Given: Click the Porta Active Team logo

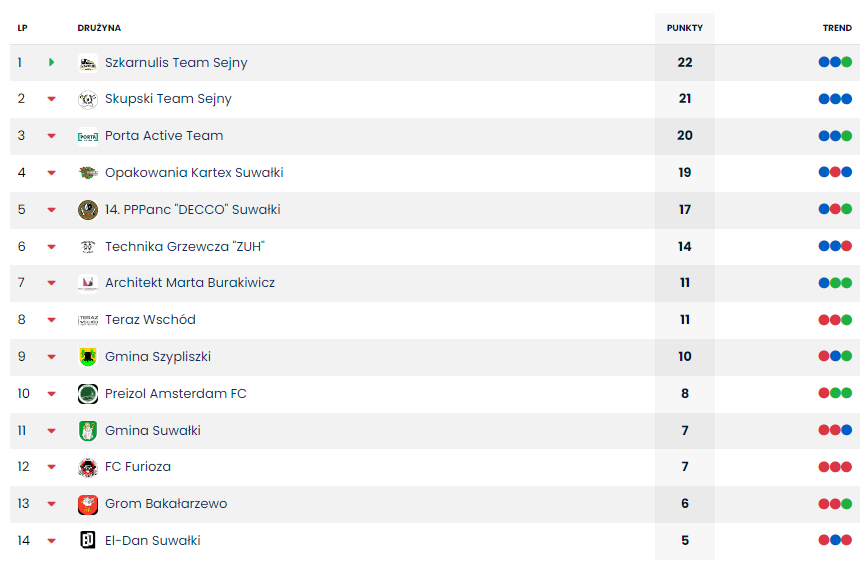Looking at the screenshot, I should pyautogui.click(x=88, y=136).
